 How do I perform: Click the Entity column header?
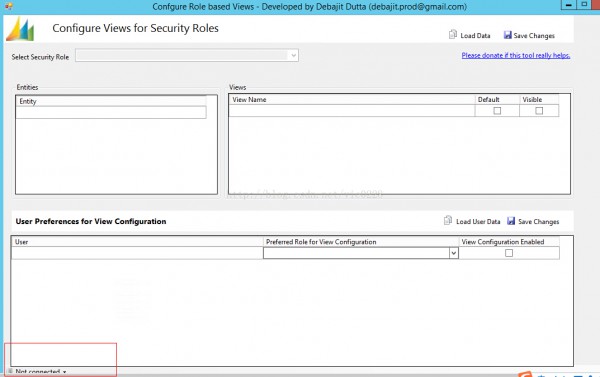coord(111,101)
